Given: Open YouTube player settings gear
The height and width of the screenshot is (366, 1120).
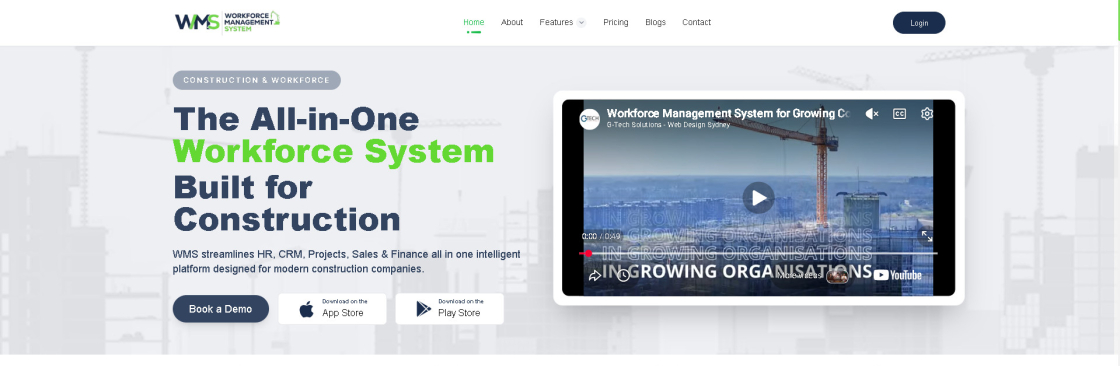Looking at the screenshot, I should click(x=926, y=114).
